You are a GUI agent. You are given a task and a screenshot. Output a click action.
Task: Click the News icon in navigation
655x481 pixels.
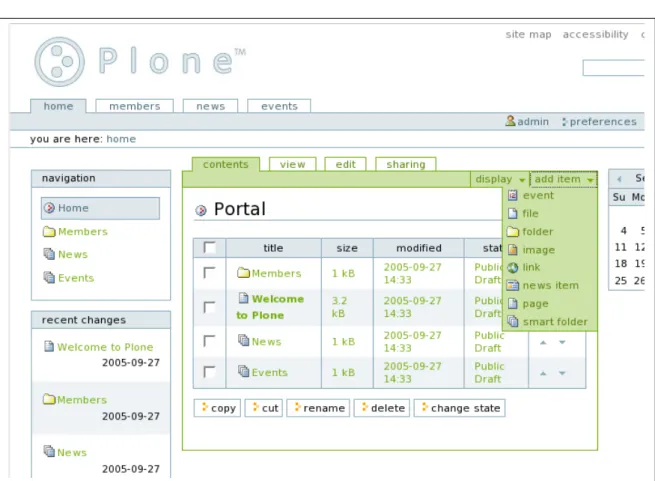49,254
